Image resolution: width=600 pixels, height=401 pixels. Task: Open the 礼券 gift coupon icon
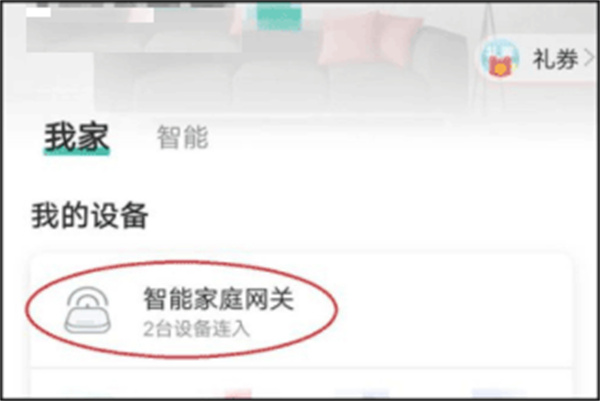(x=500, y=59)
